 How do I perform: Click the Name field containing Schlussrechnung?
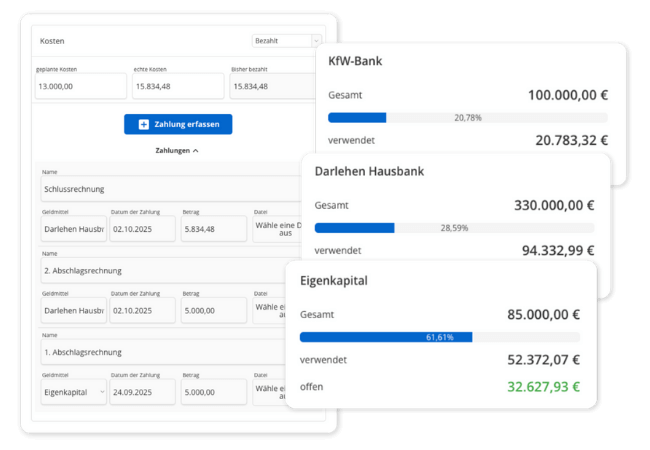pyautogui.click(x=170, y=188)
